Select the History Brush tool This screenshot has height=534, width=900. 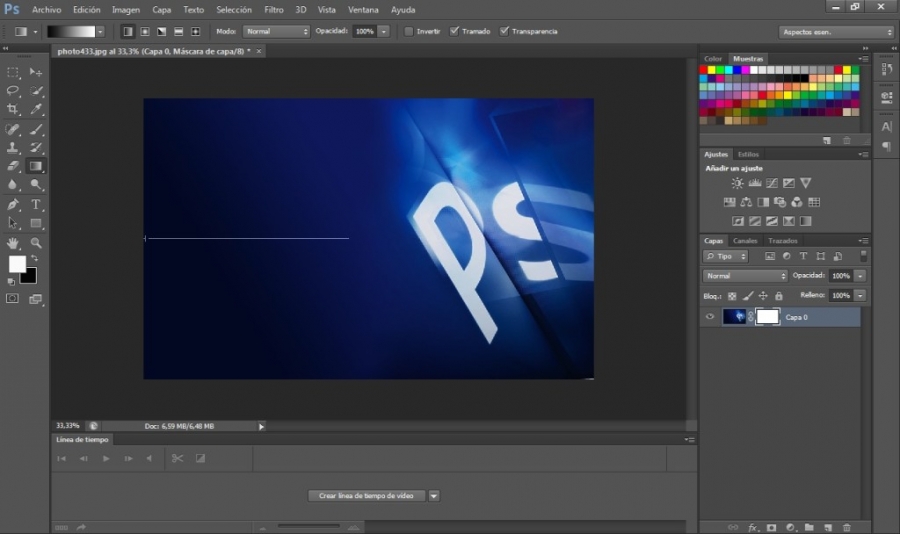coord(36,148)
